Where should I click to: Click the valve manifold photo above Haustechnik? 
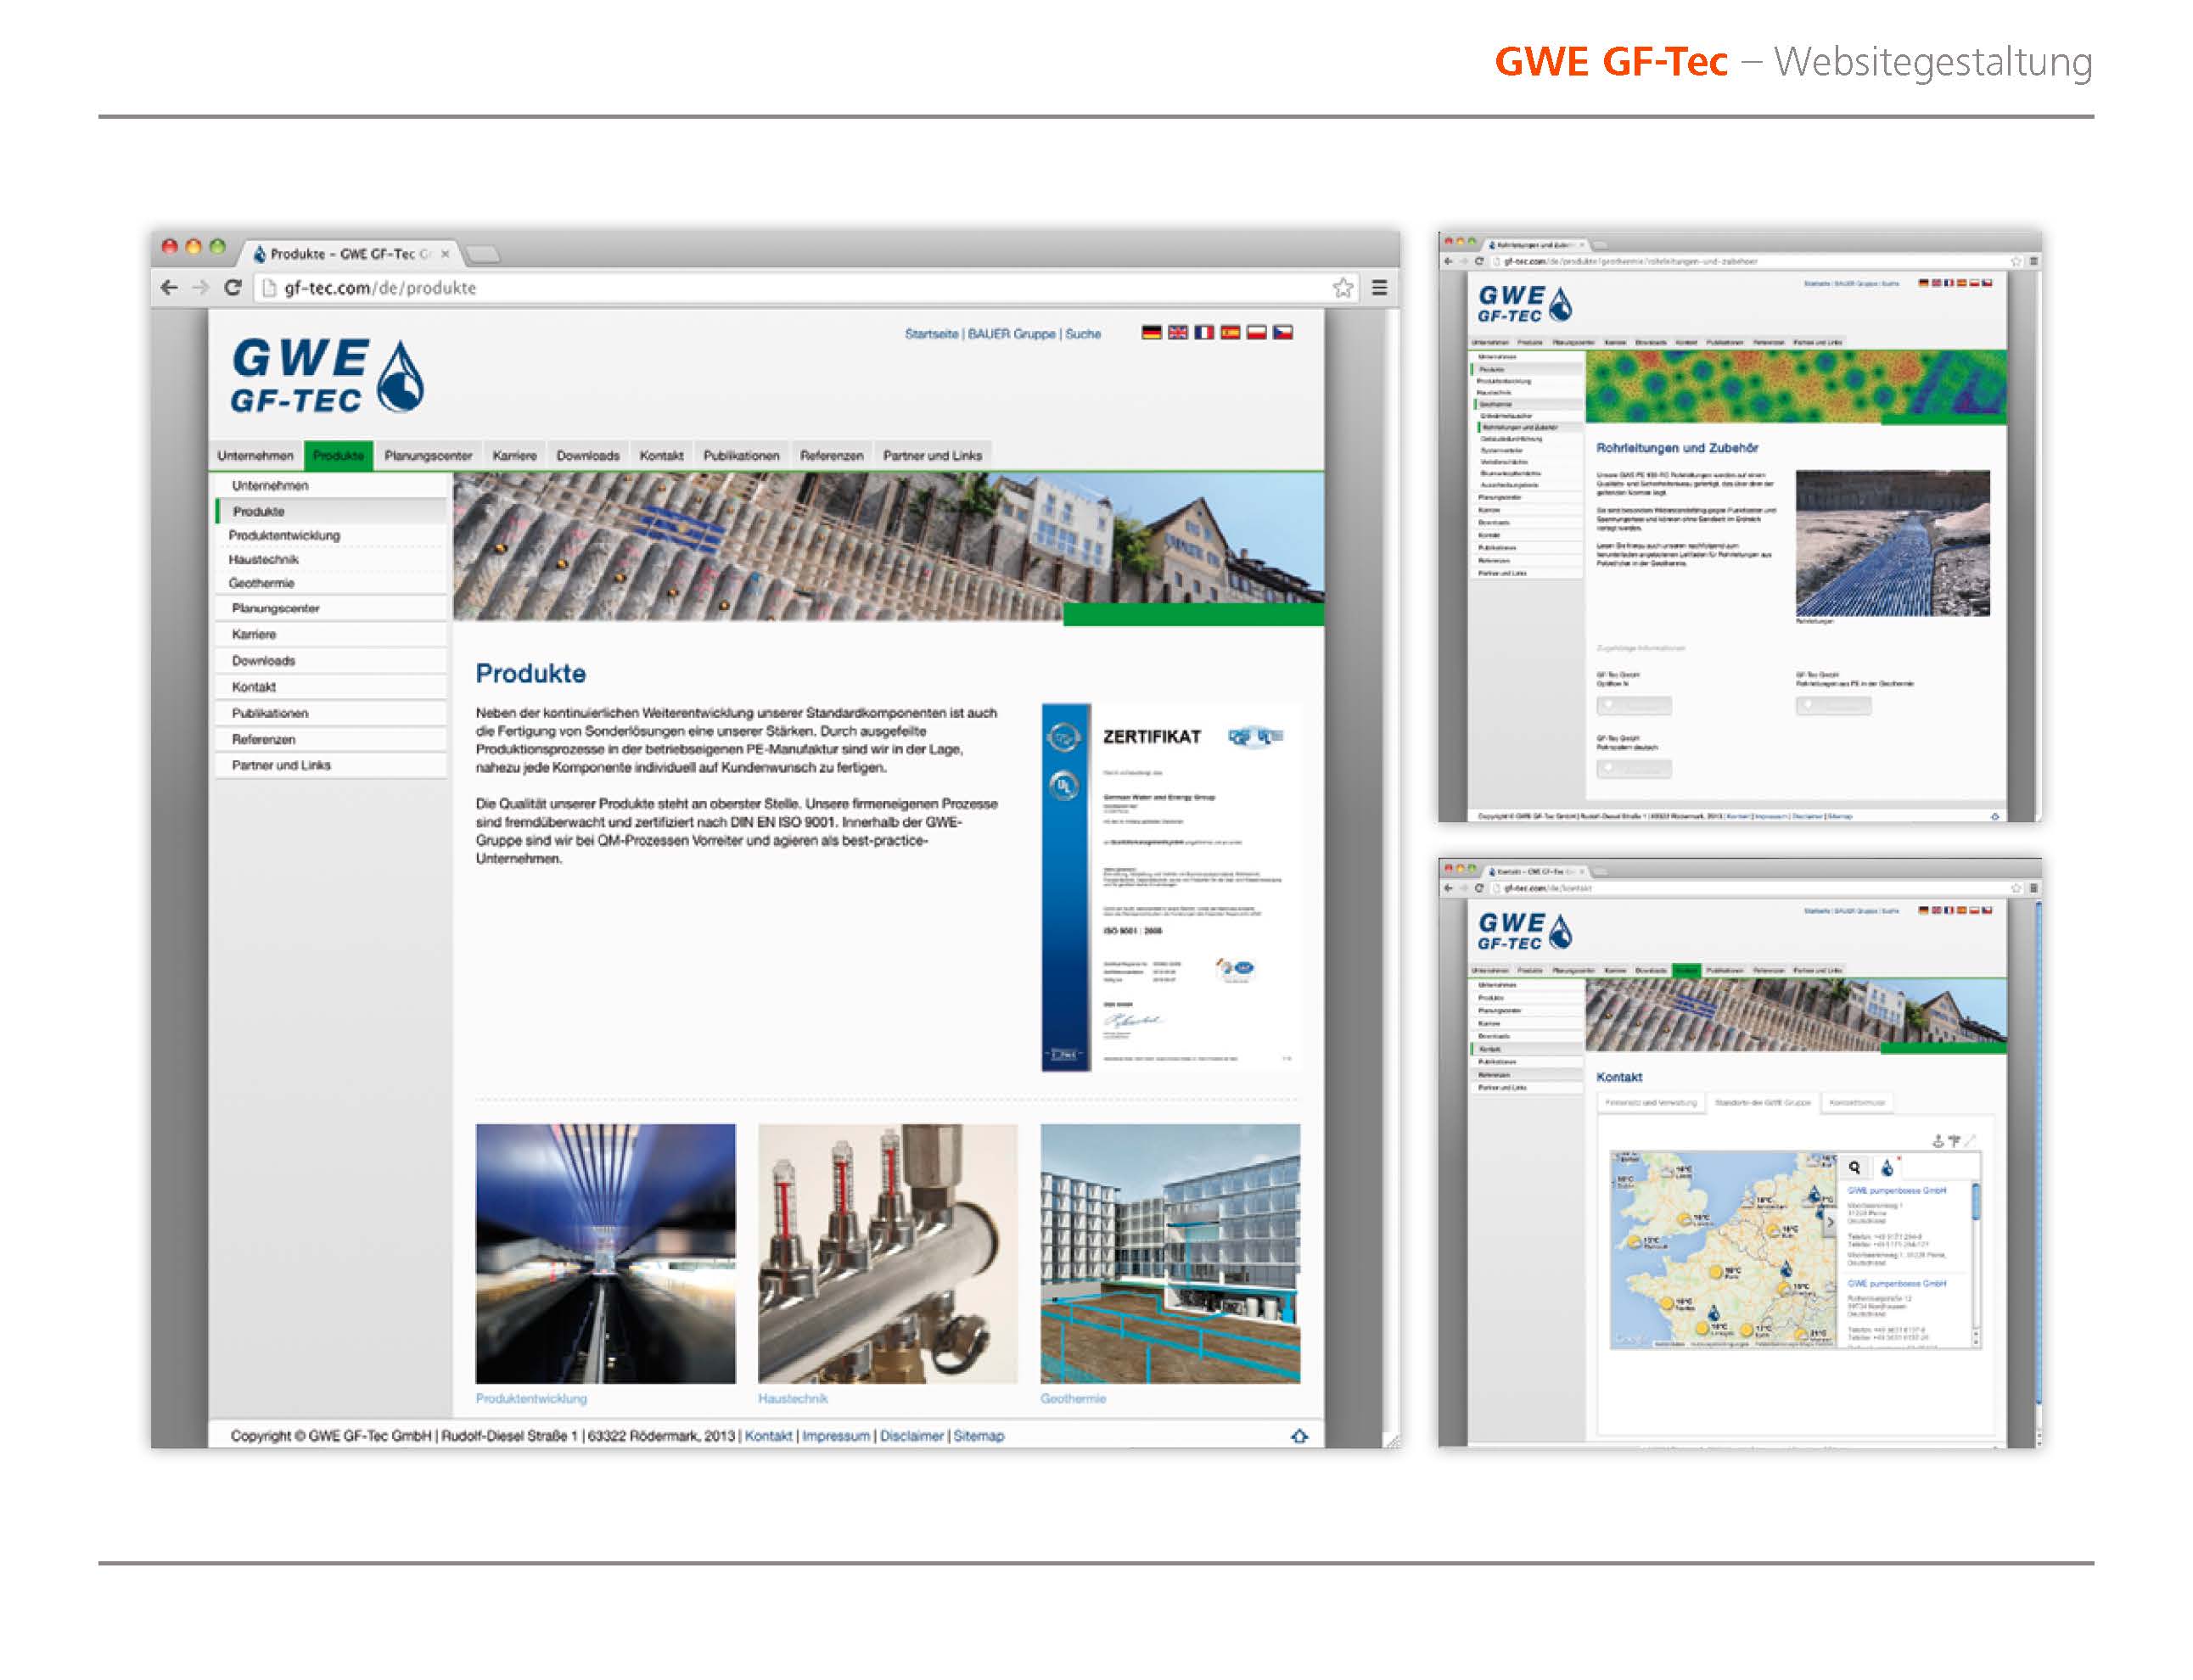(x=887, y=1253)
